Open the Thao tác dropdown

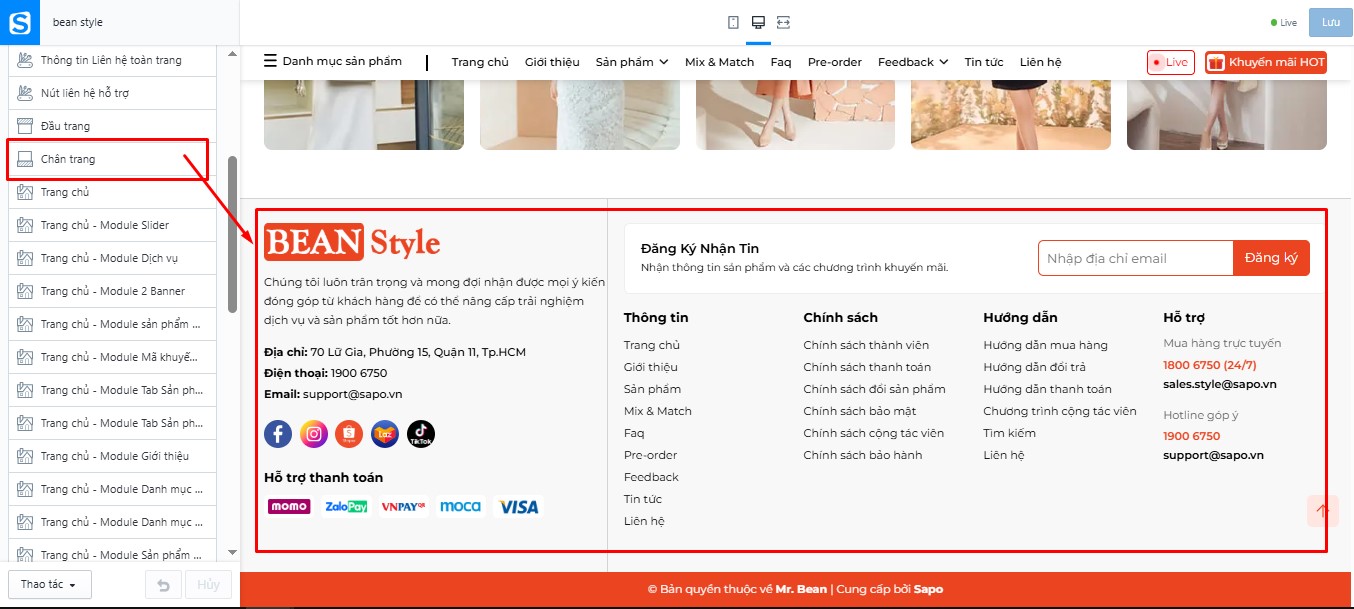pyautogui.click(x=49, y=584)
